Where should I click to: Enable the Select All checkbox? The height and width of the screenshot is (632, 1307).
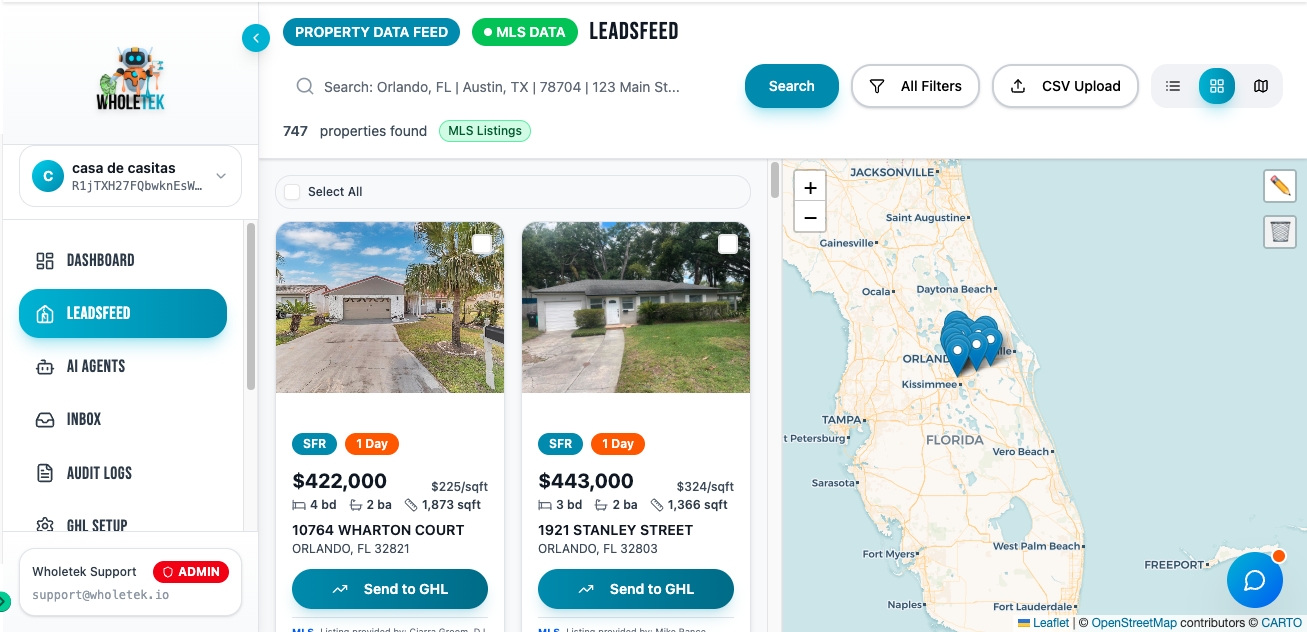coord(291,192)
